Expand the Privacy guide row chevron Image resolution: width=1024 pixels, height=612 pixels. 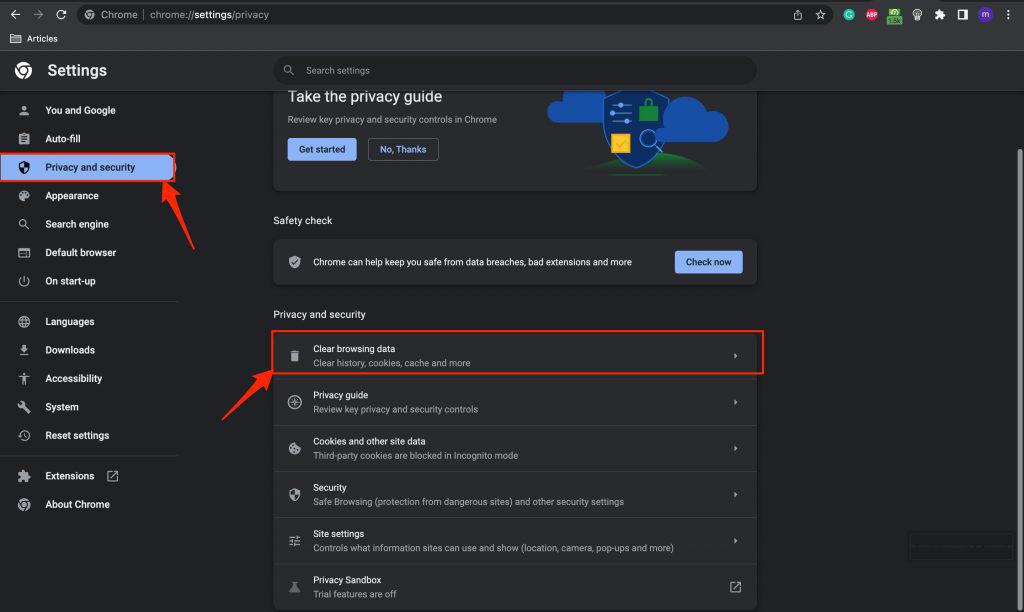pyautogui.click(x=735, y=402)
